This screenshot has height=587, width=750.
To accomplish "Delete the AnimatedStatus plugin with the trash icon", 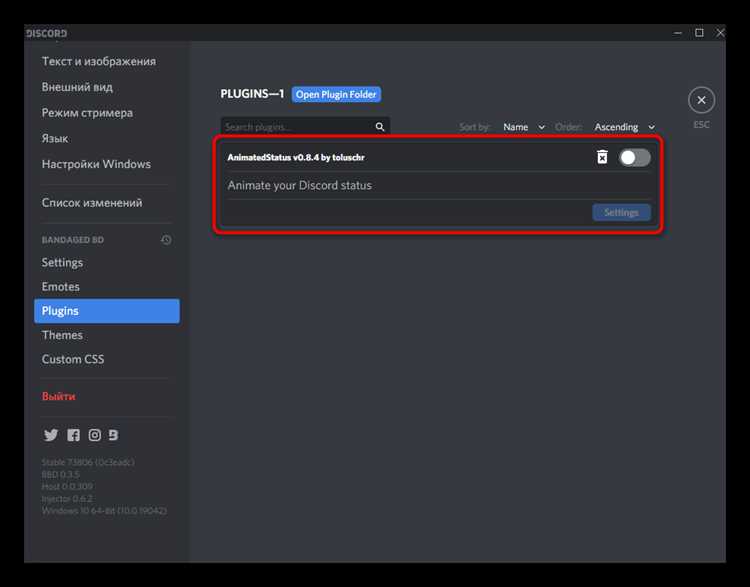I will 602,157.
